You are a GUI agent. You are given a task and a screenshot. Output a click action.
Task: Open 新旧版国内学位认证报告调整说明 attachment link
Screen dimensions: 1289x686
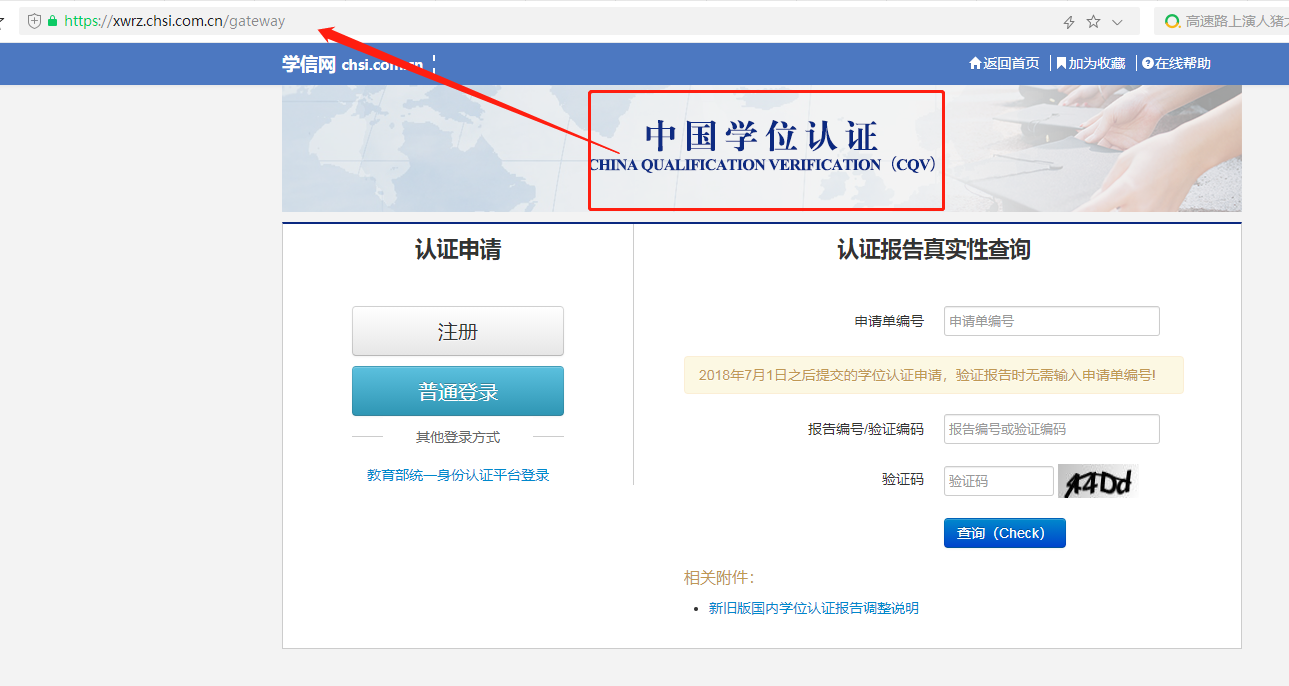813,608
